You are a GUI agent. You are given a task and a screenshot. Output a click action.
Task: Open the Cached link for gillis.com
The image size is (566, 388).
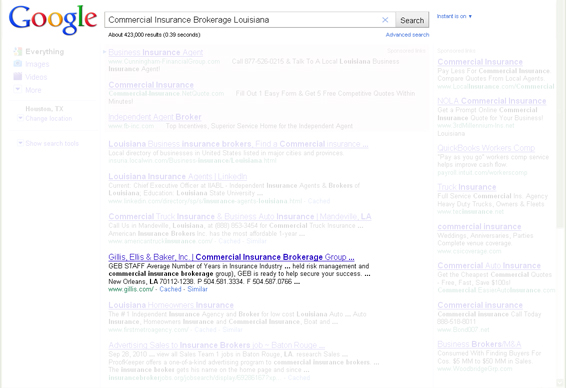pyautogui.click(x=170, y=289)
